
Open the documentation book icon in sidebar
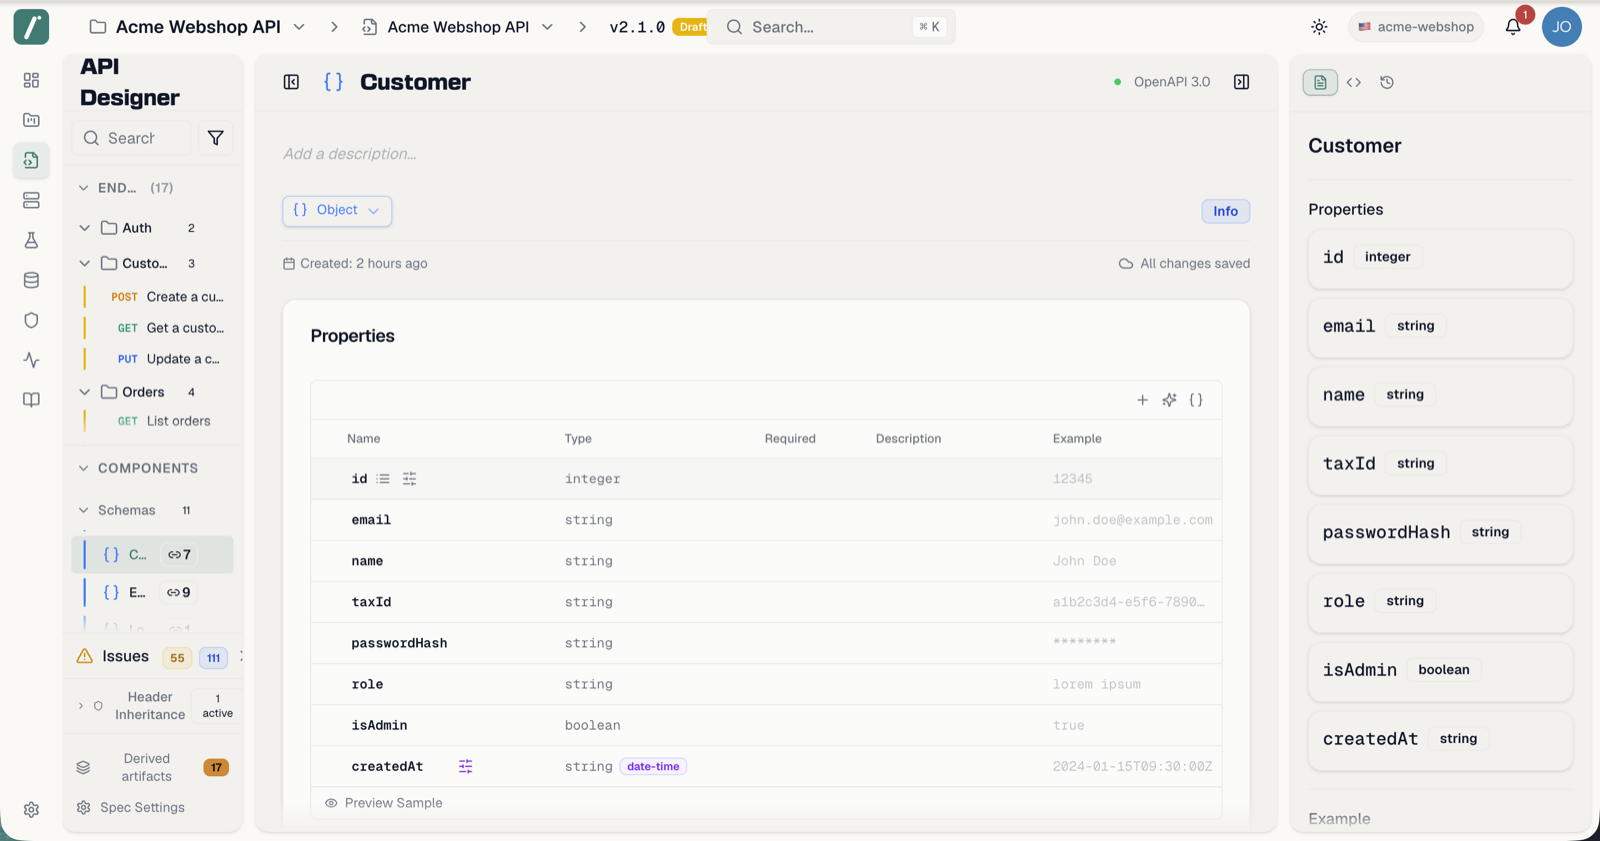[31, 400]
